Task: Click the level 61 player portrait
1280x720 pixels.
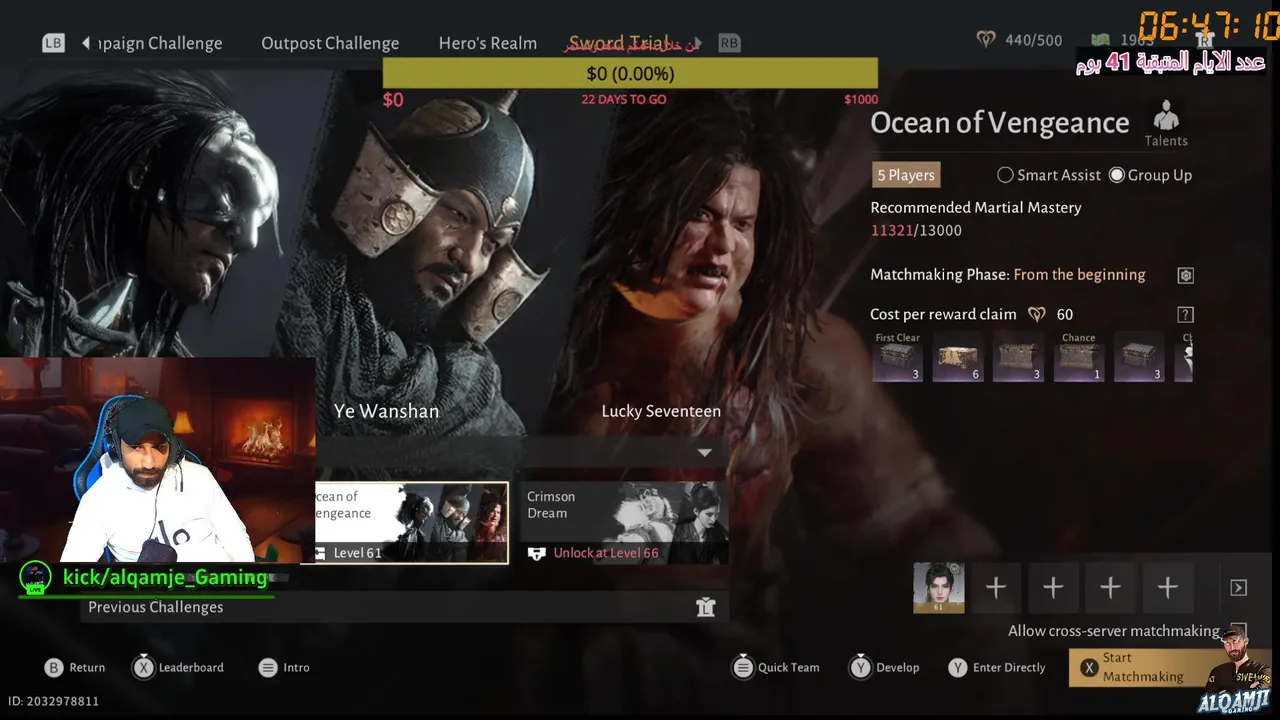Action: pos(939,588)
